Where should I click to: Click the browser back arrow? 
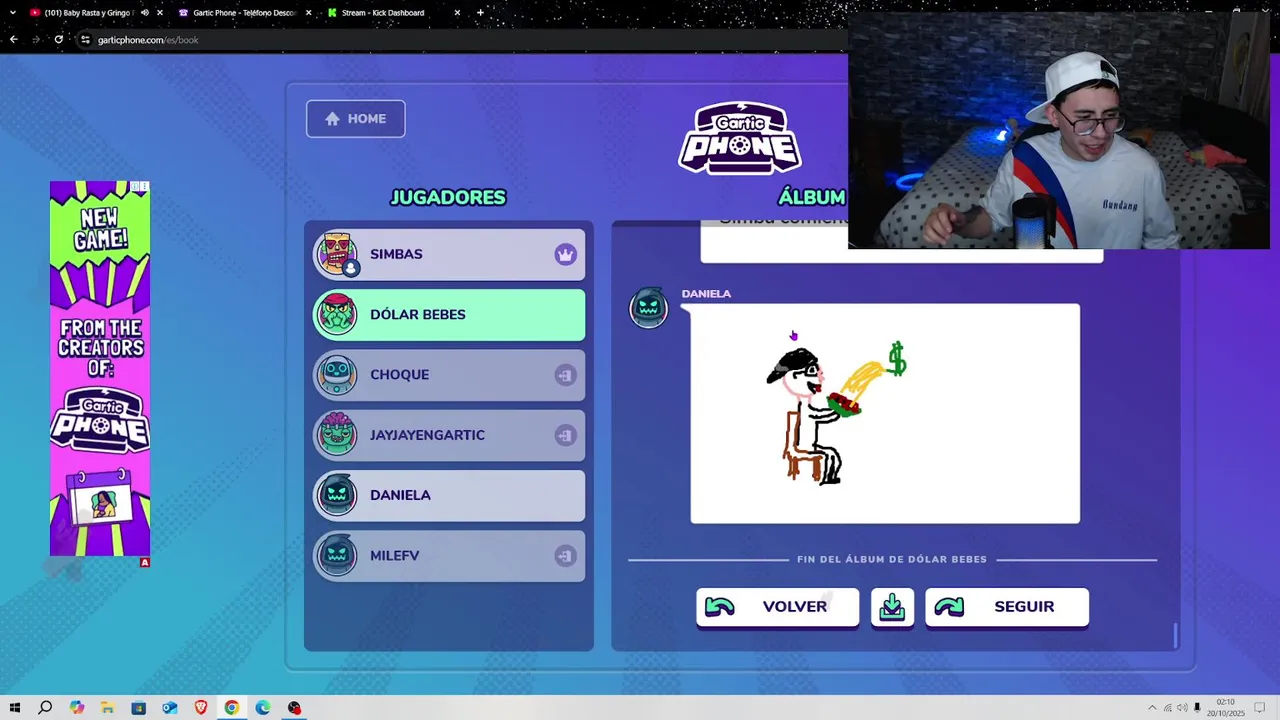click(x=13, y=40)
